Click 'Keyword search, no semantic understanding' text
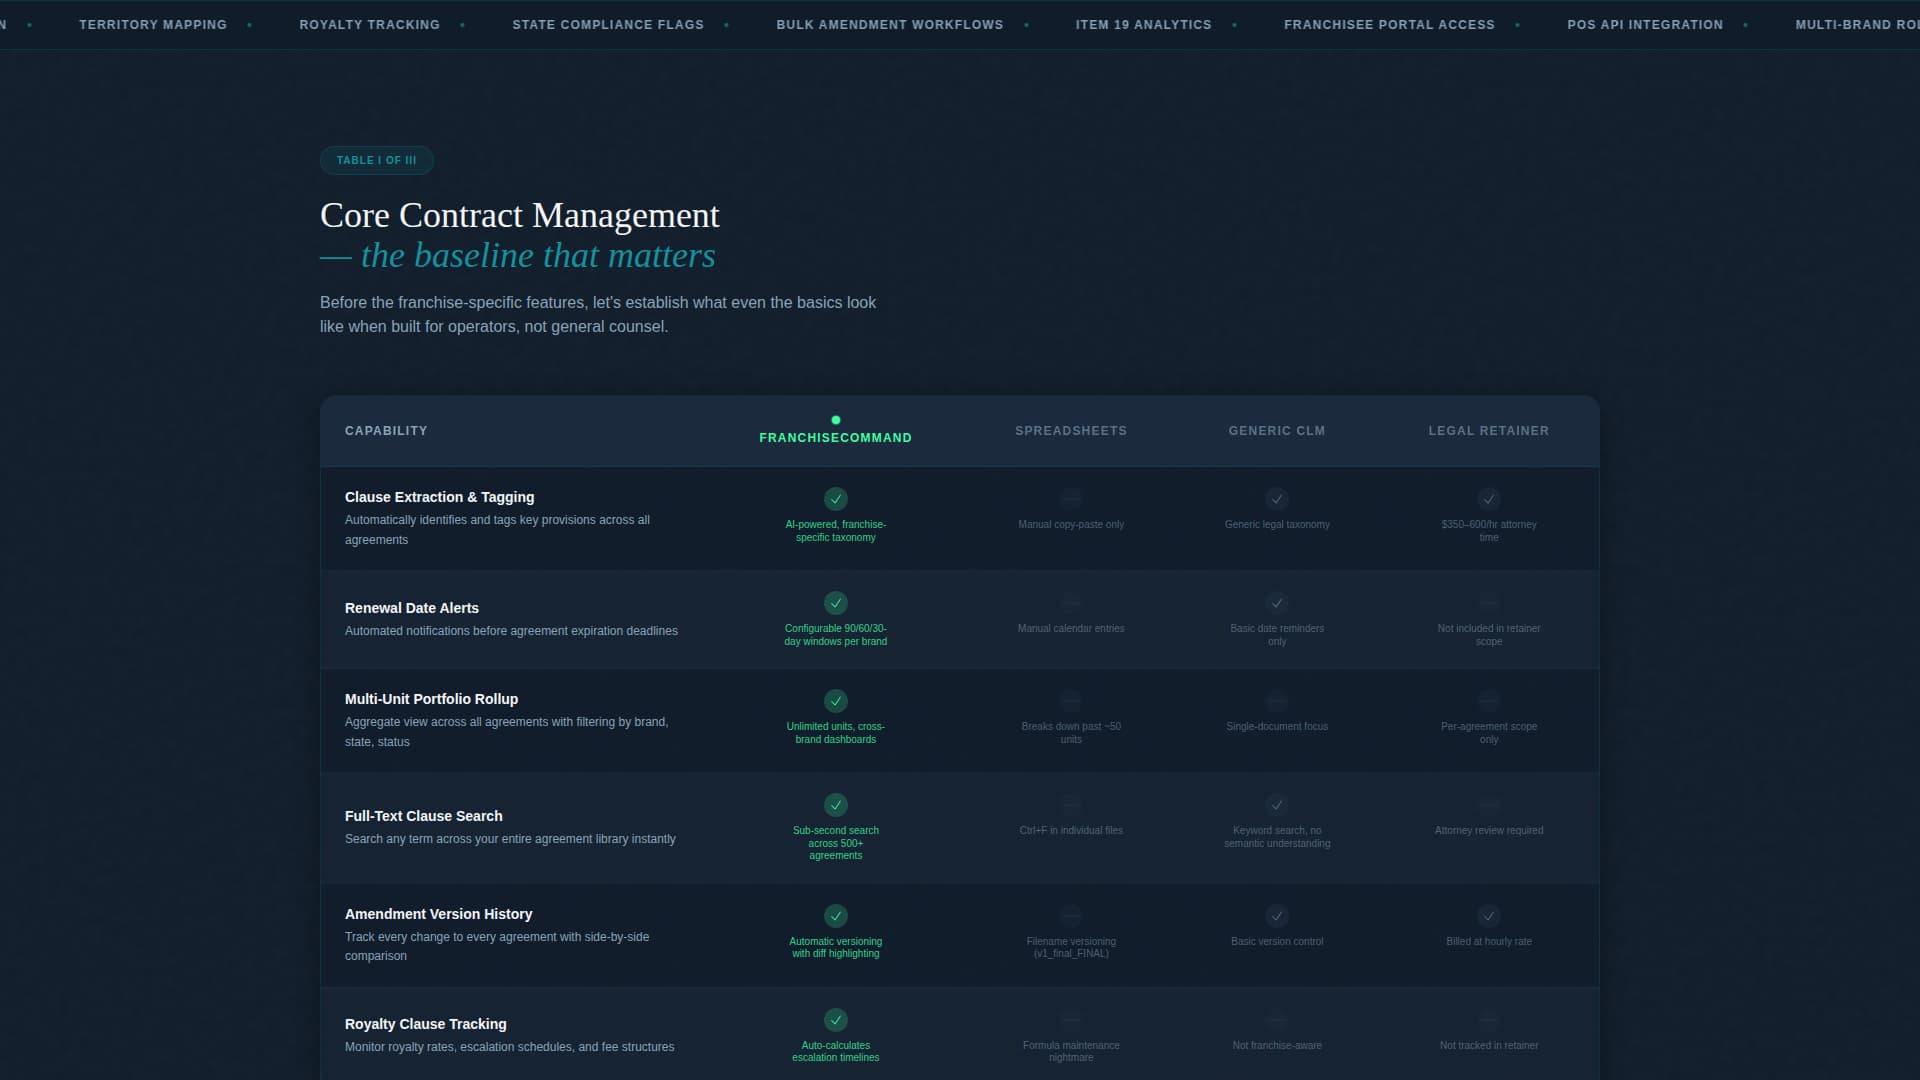Viewport: 1920px width, 1080px height. tap(1277, 837)
